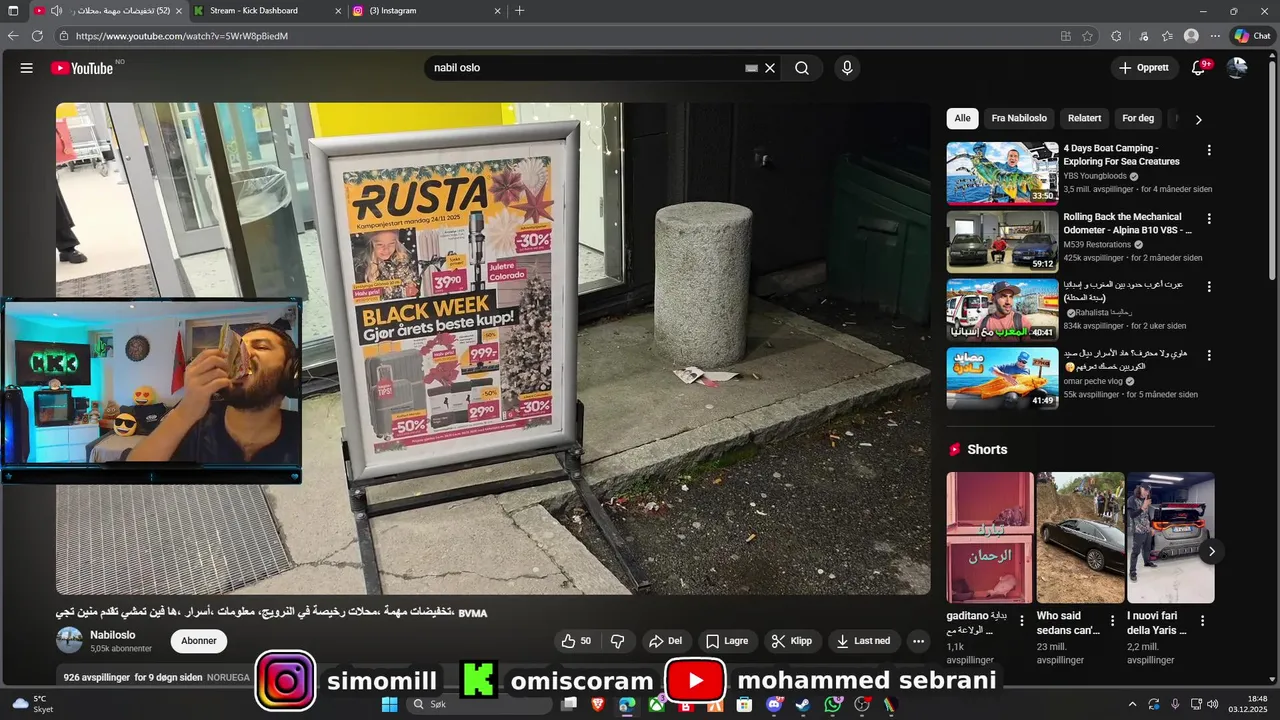Screen dimensions: 1280x720
Task: Download the video with Last ned
Action: [864, 641]
